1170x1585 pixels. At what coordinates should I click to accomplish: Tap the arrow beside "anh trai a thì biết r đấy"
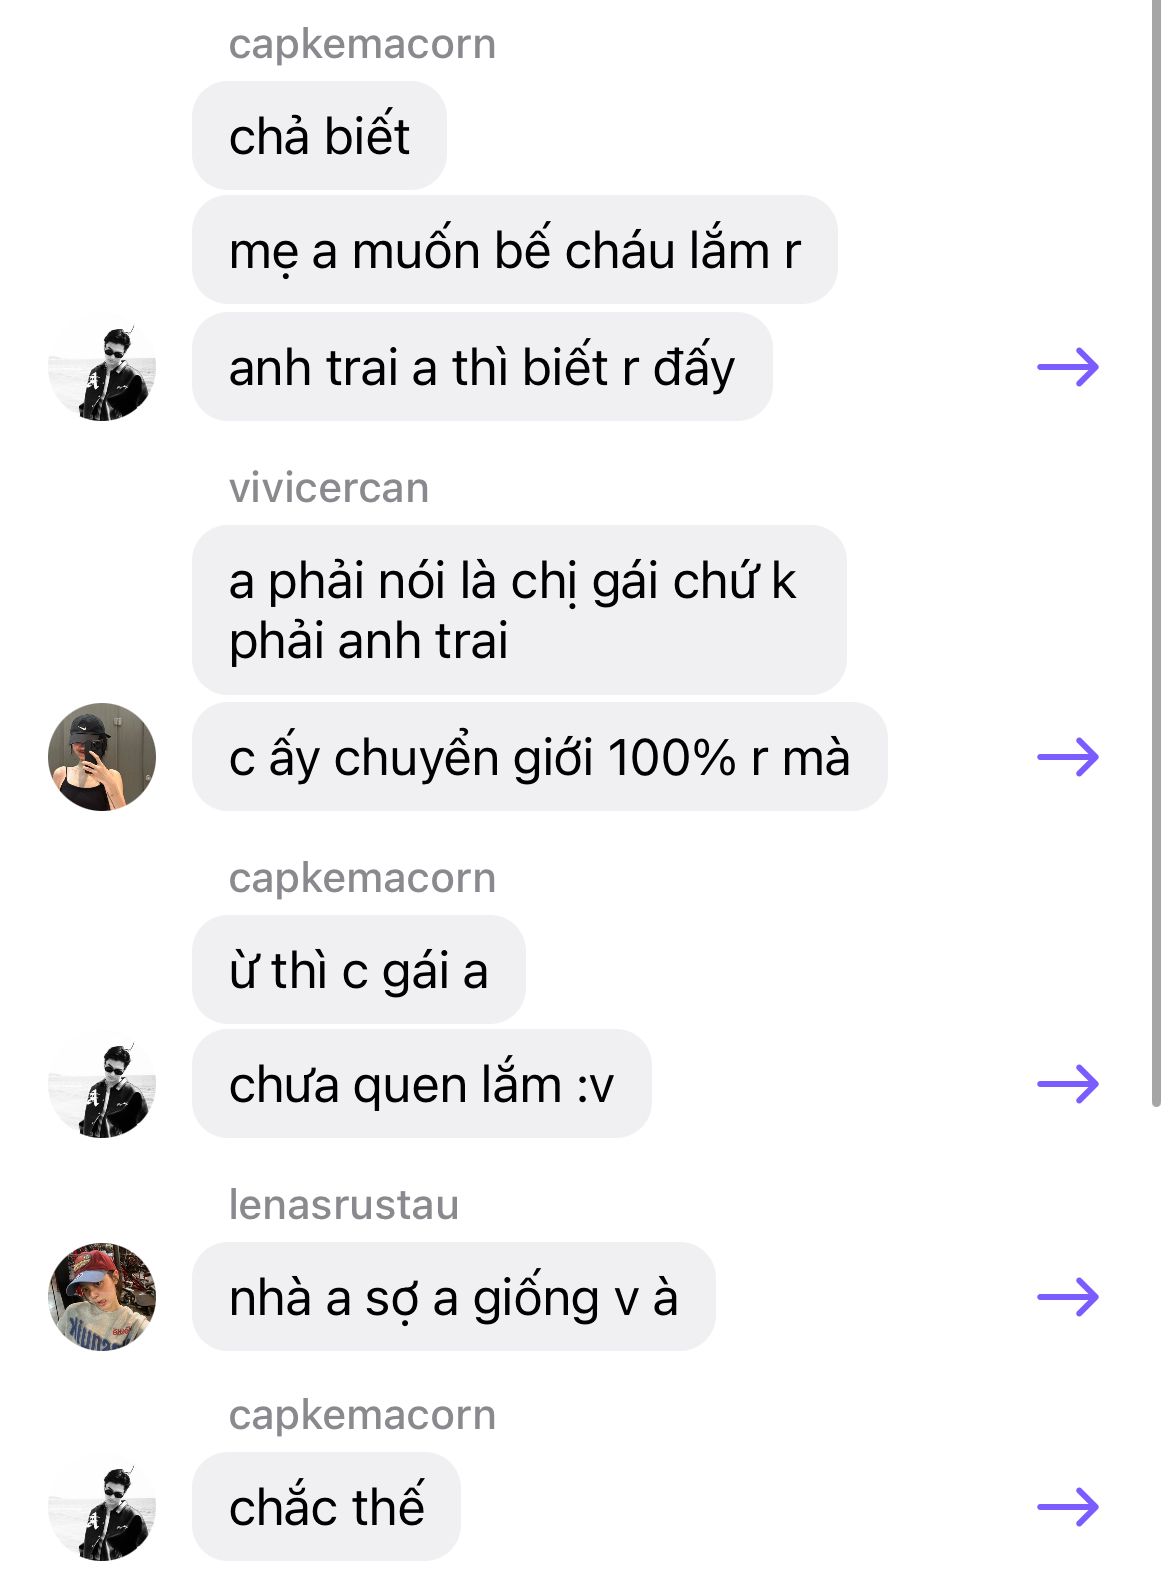pos(1068,367)
